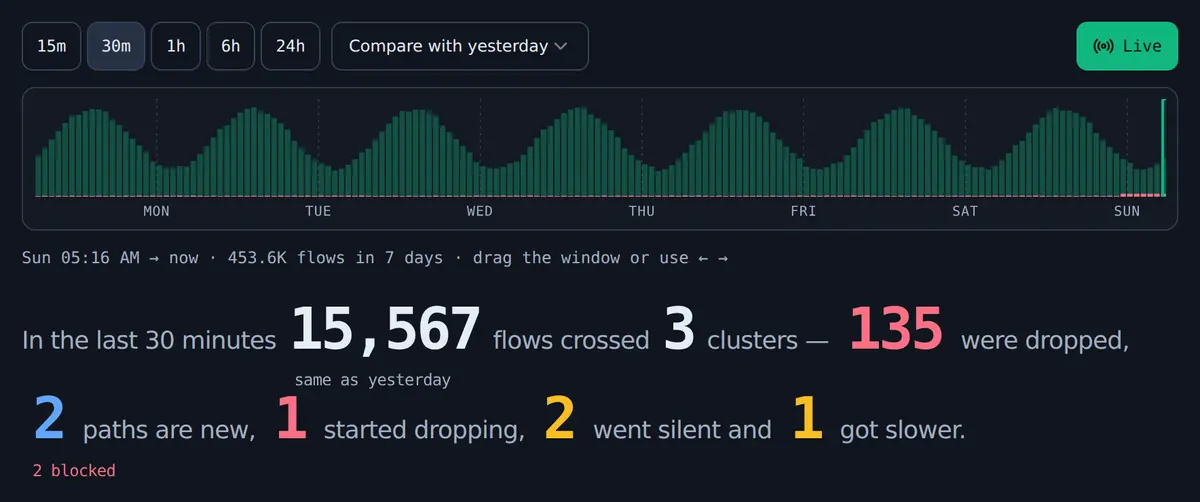Click the '2 blocked' label
Viewport: 1200px width, 502px height.
74,470
